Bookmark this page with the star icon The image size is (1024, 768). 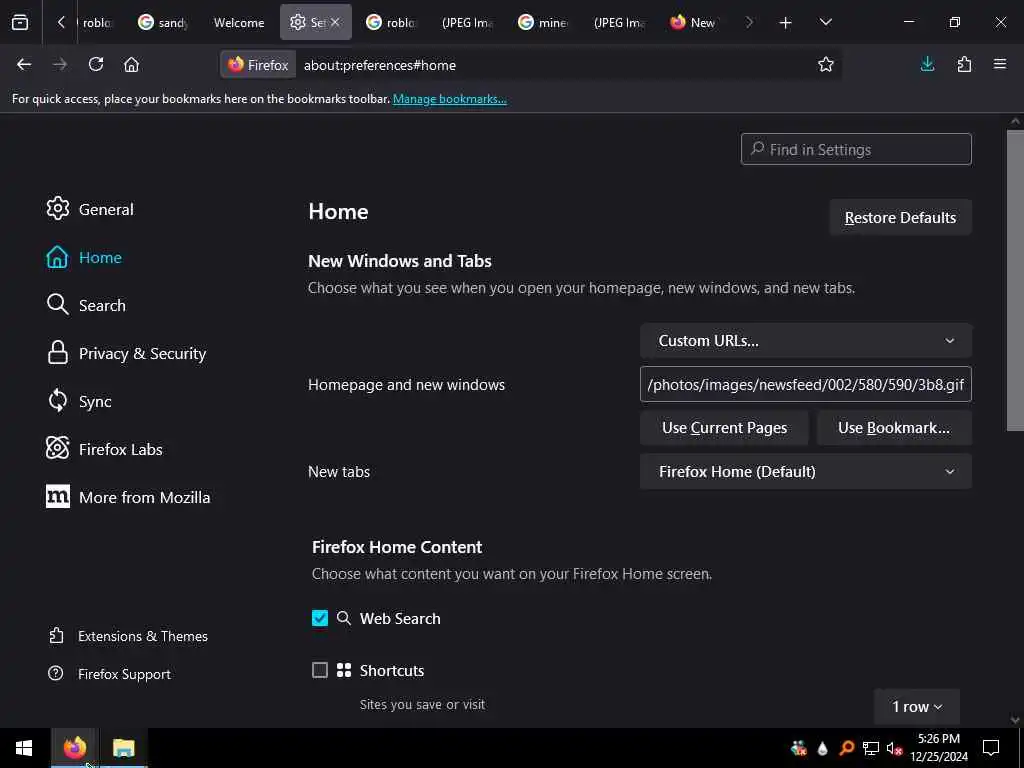click(825, 65)
